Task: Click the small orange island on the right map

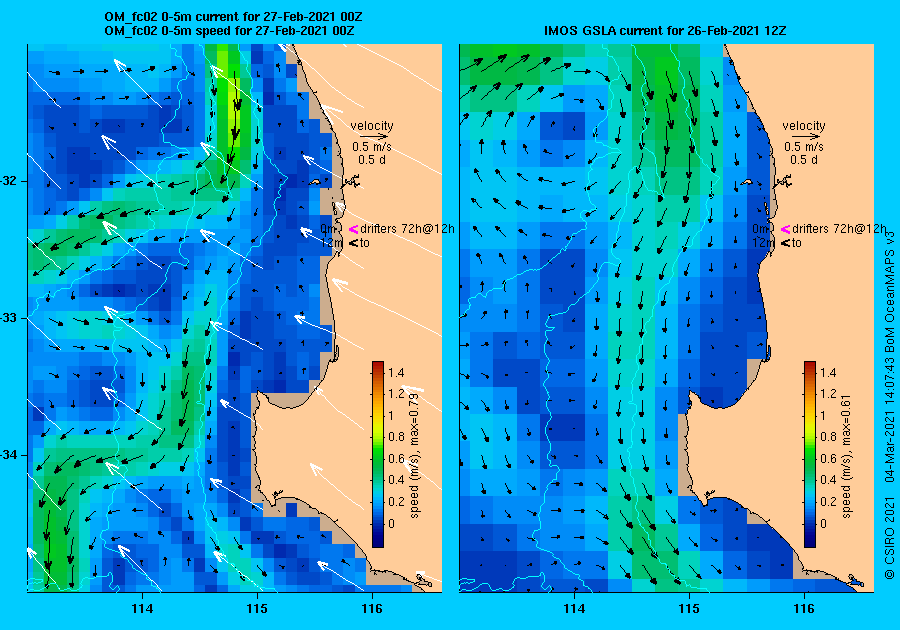Action: point(747,182)
